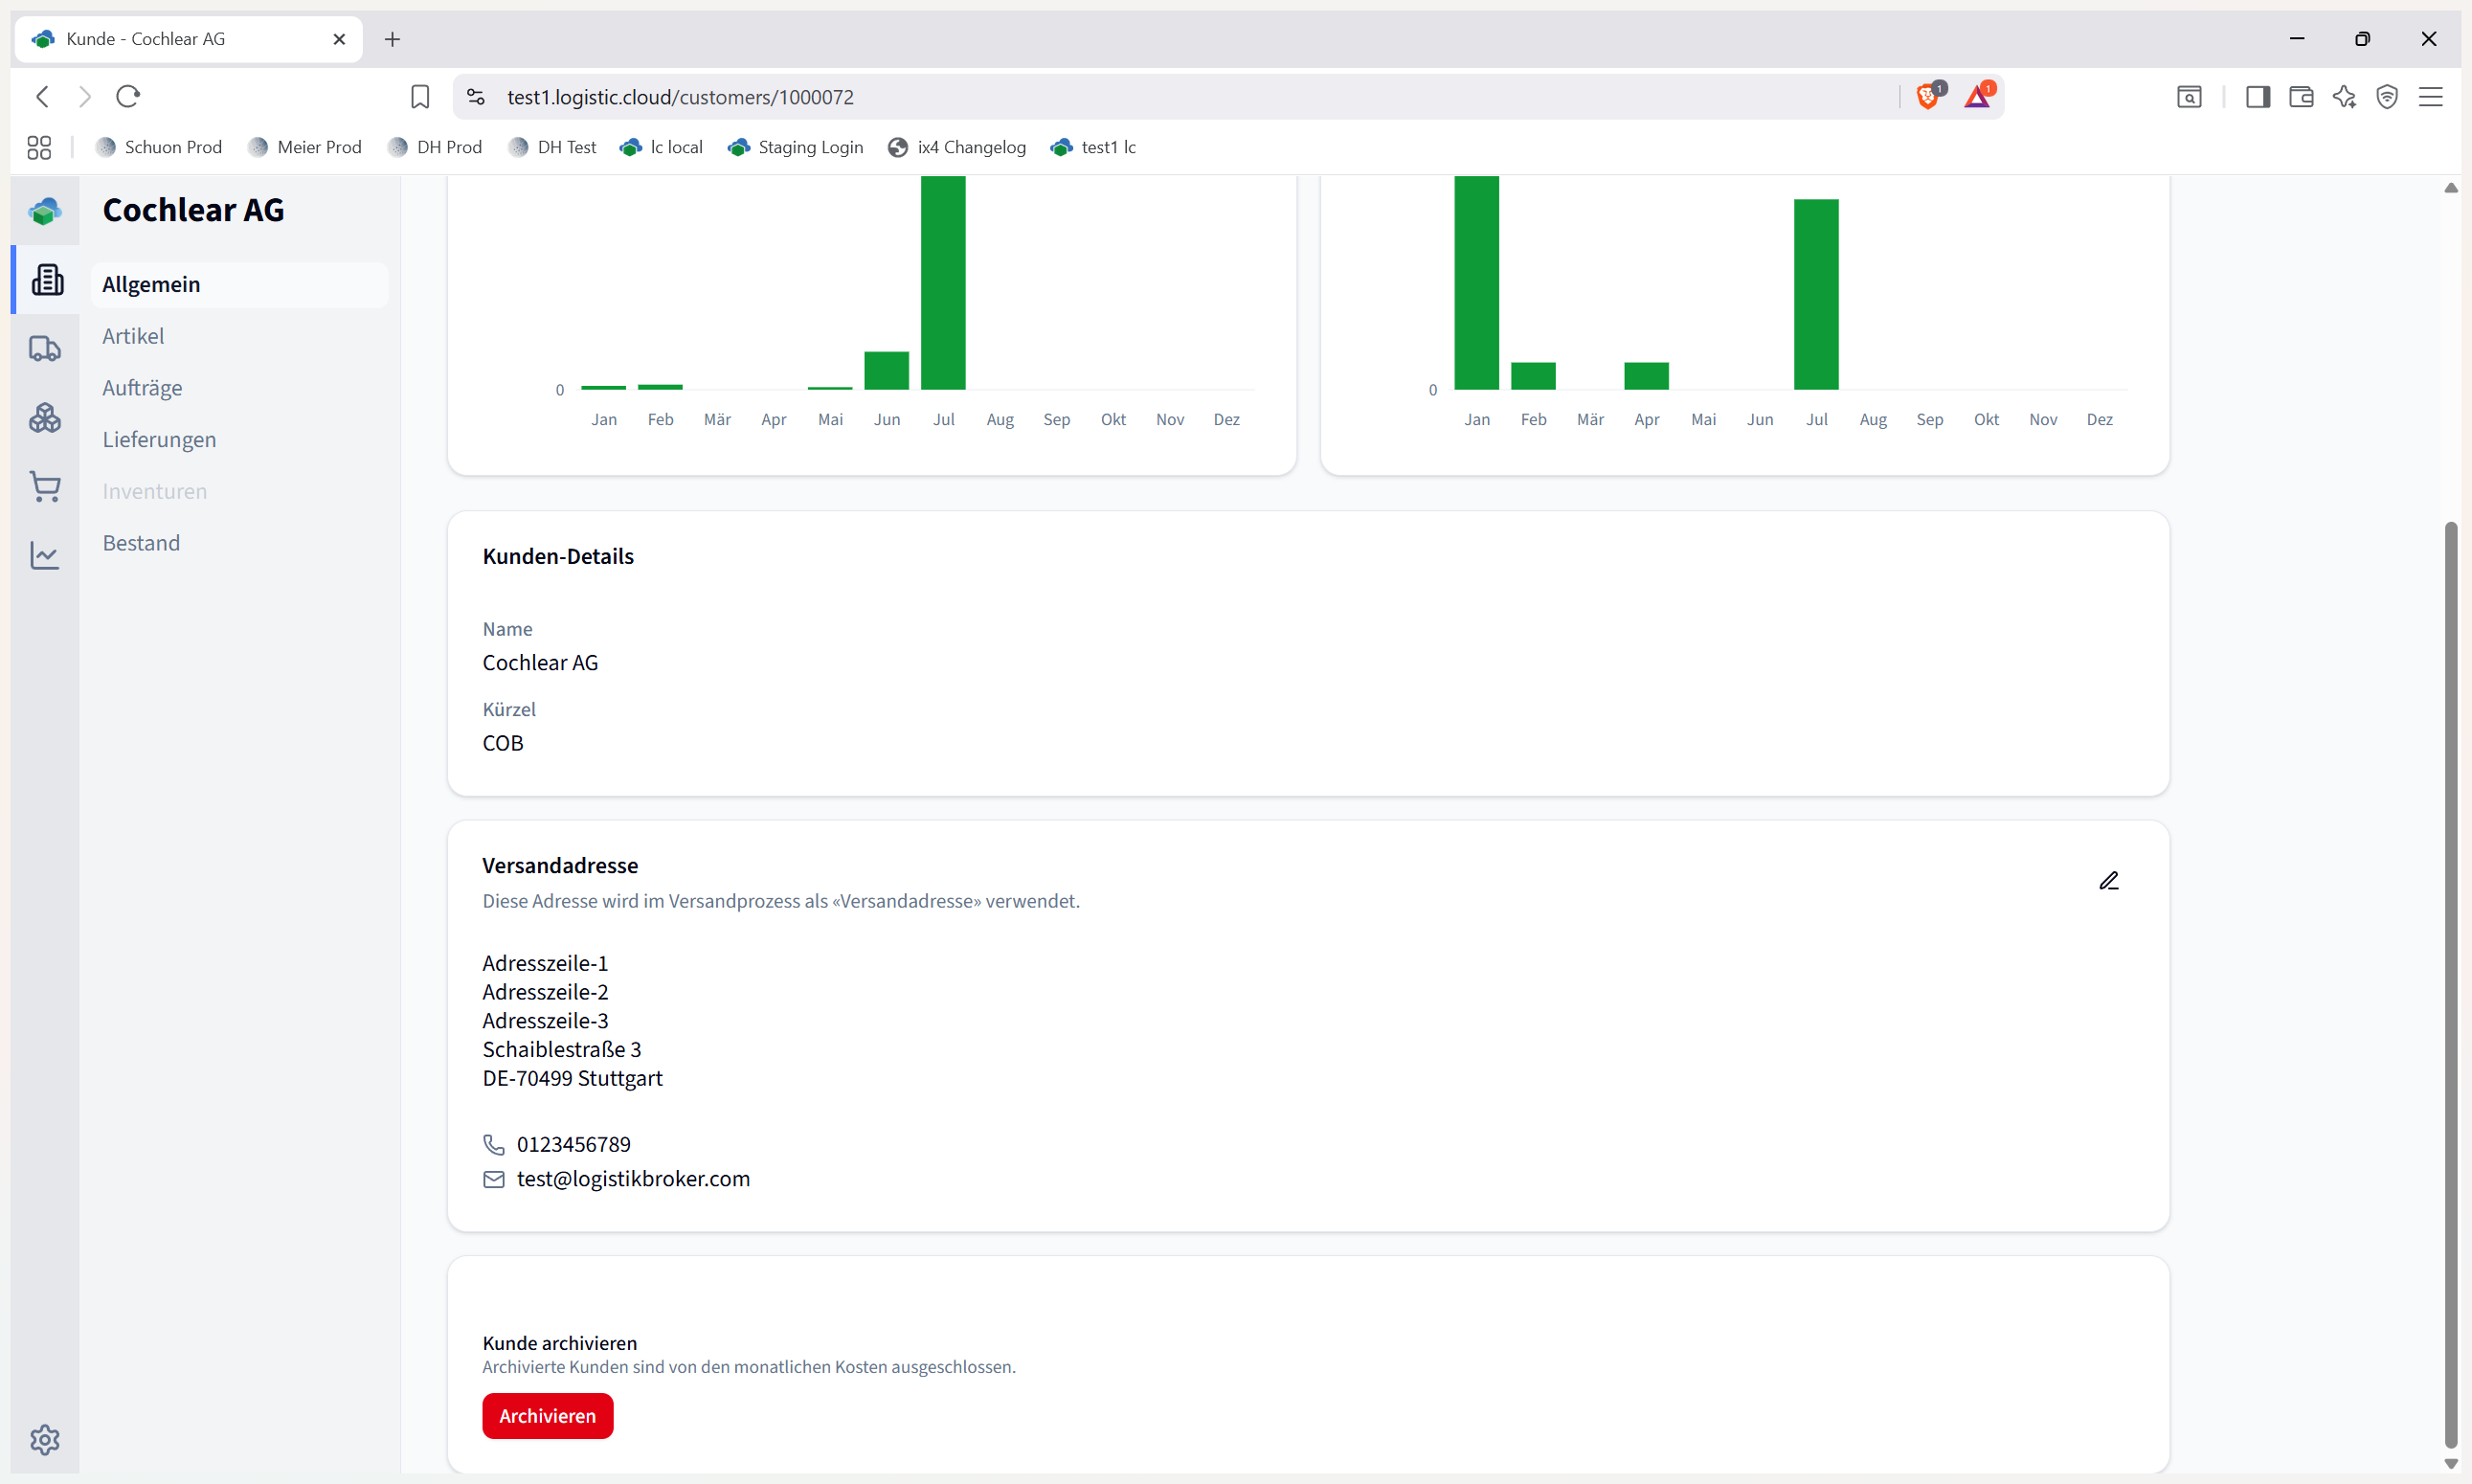2472x1484 pixels.
Task: Open the settings gear in sidebar
Action: pos(45,1439)
